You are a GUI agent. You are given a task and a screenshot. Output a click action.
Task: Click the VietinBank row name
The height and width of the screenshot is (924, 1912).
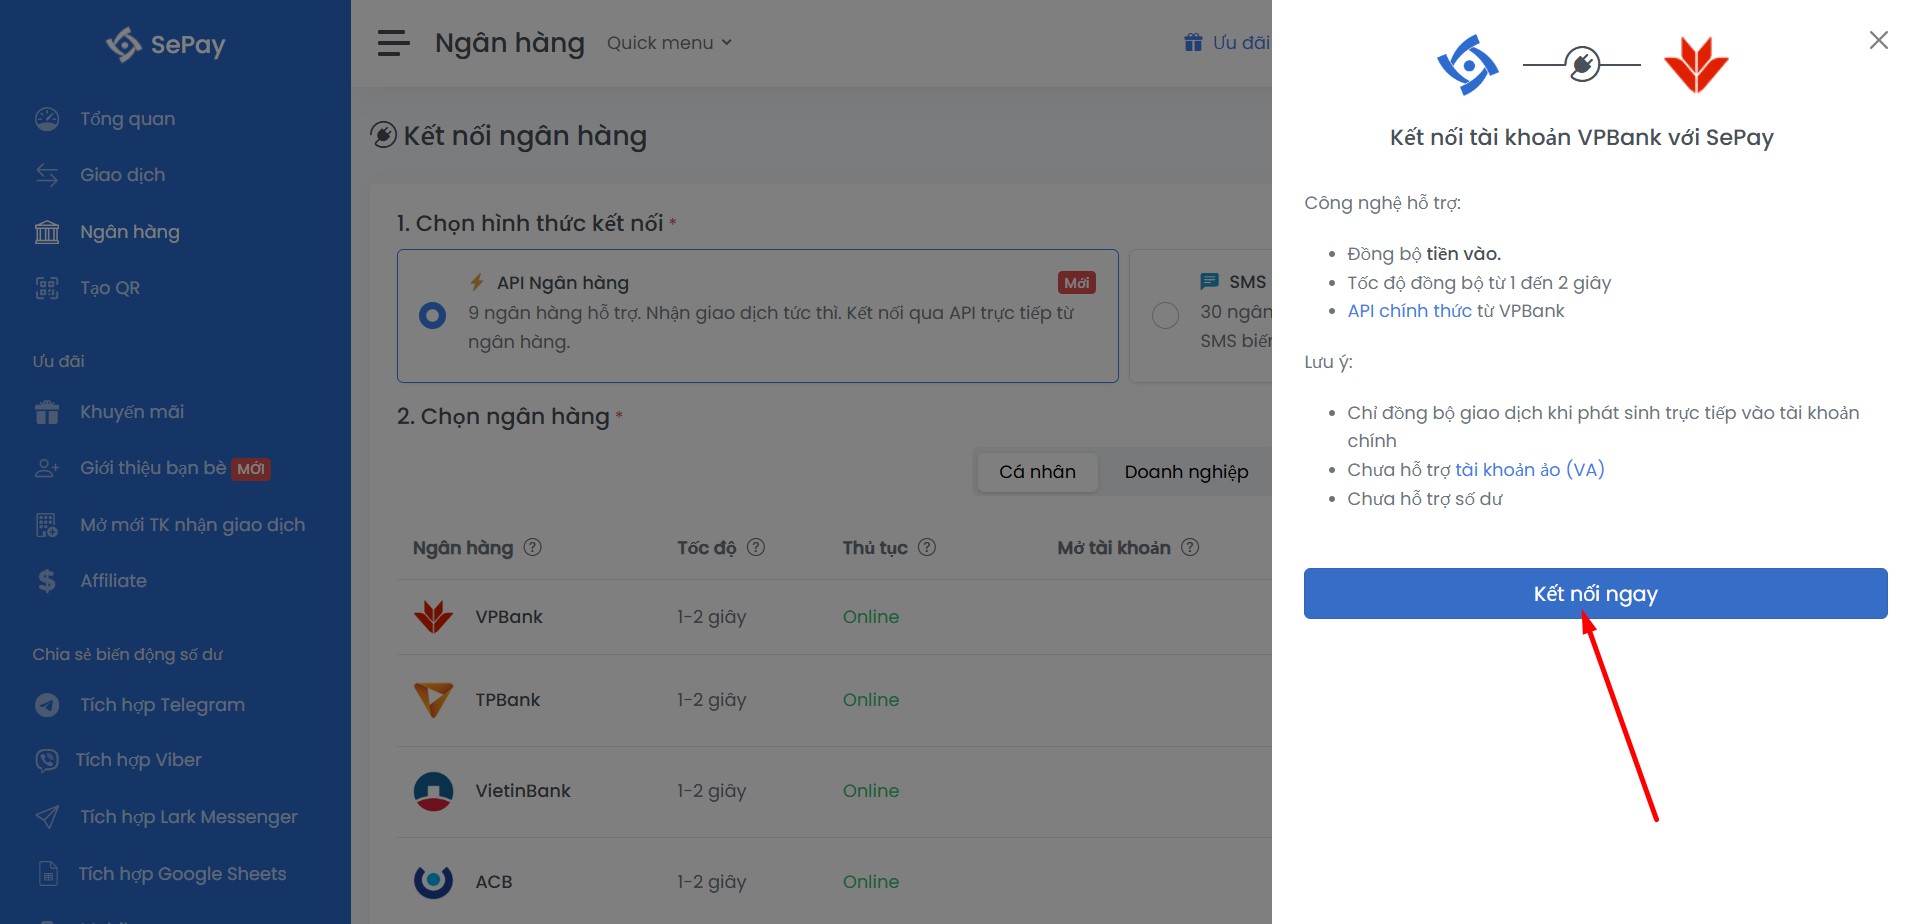click(523, 791)
